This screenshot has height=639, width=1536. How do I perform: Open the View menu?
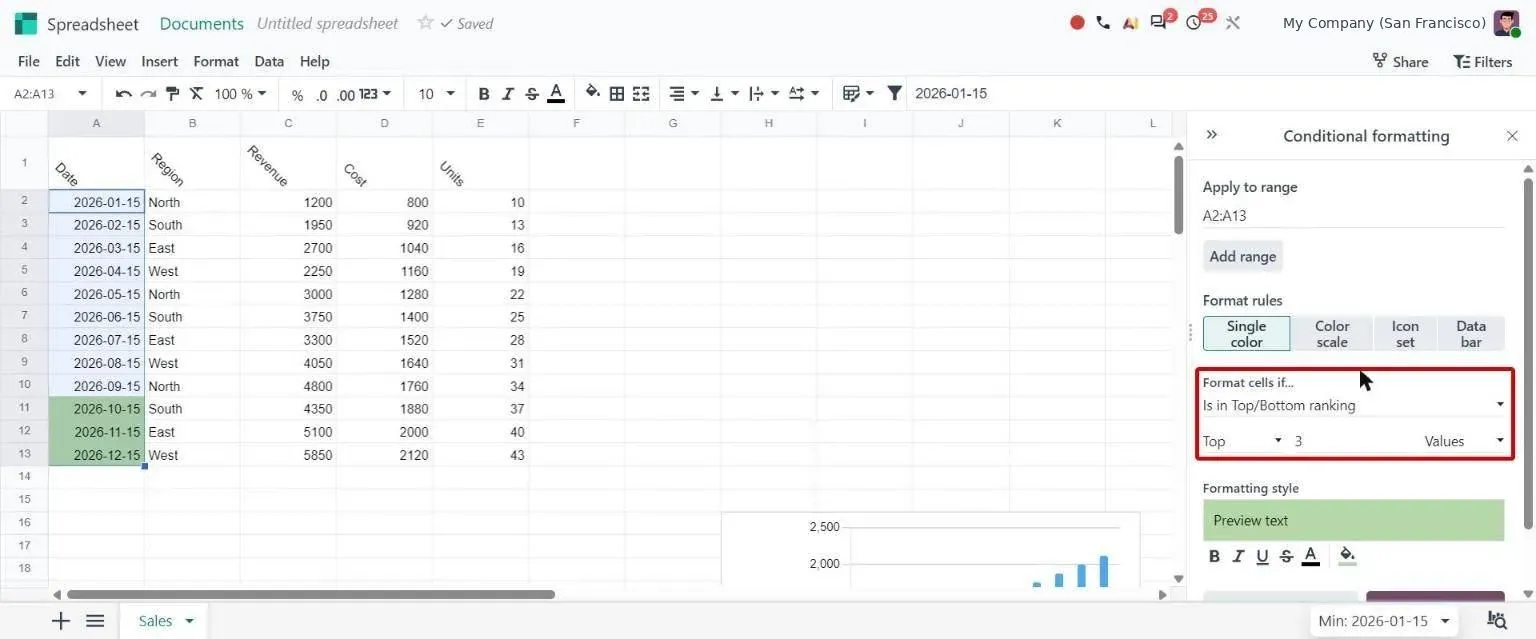click(x=110, y=61)
